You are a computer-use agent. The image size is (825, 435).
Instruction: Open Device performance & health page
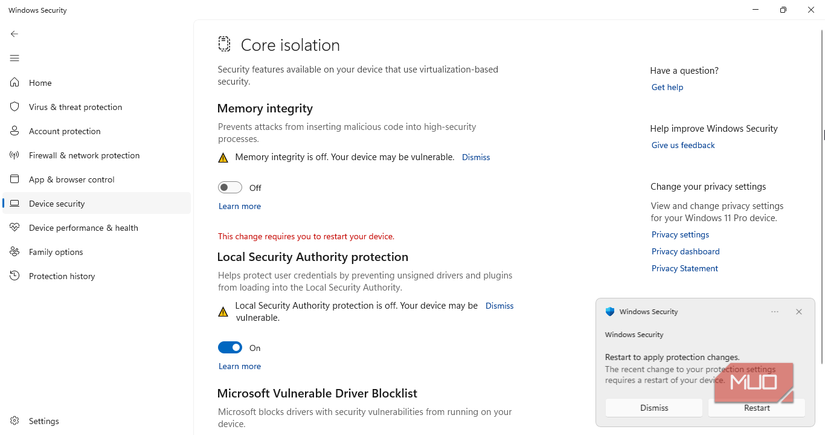97,228
